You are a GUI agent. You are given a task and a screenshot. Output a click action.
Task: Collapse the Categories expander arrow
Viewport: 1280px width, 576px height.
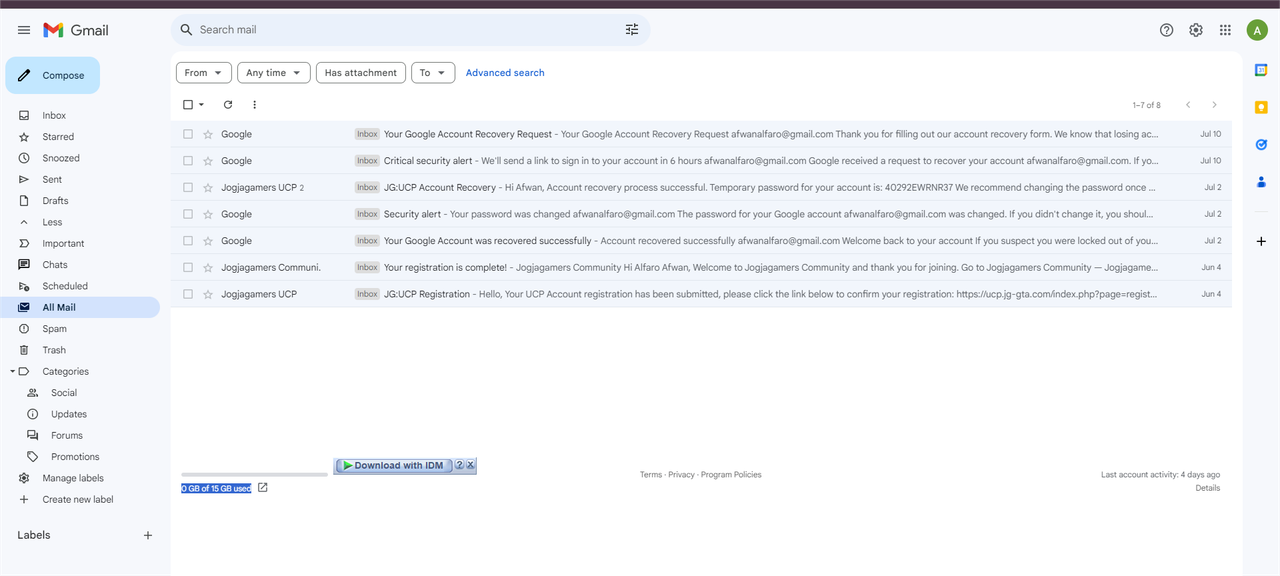pos(12,371)
